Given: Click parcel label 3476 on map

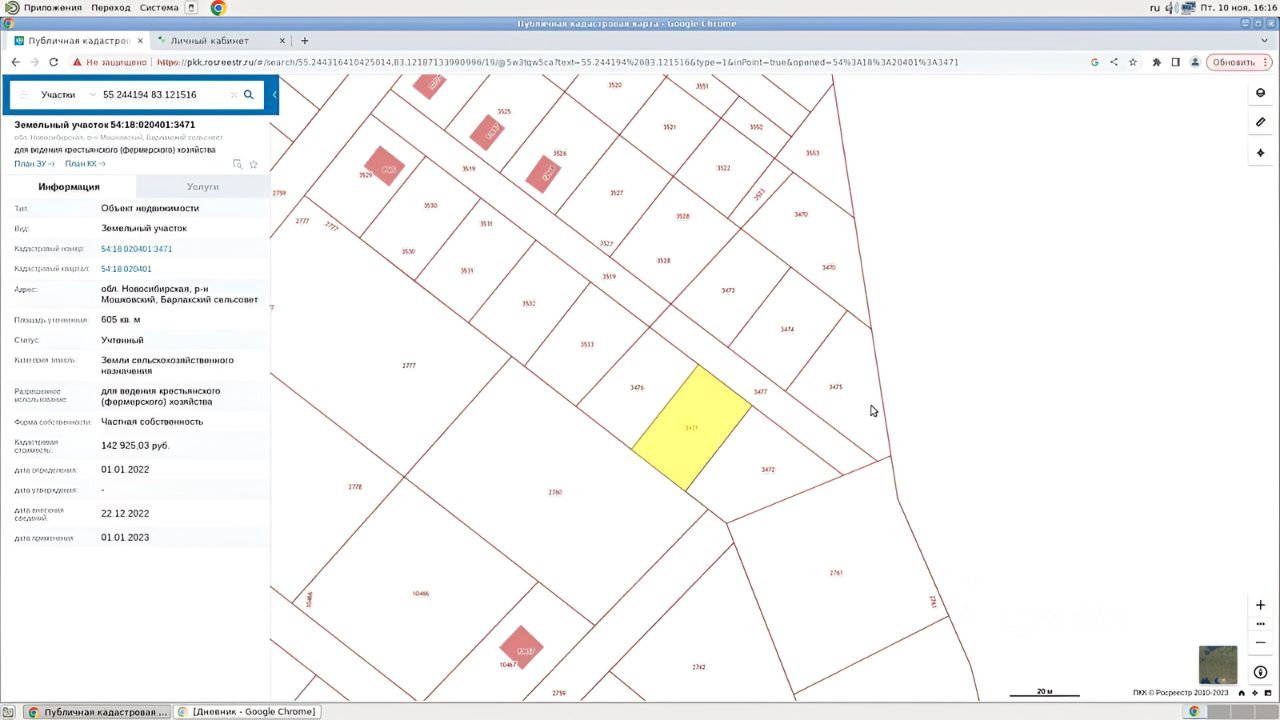Looking at the screenshot, I should point(637,387).
